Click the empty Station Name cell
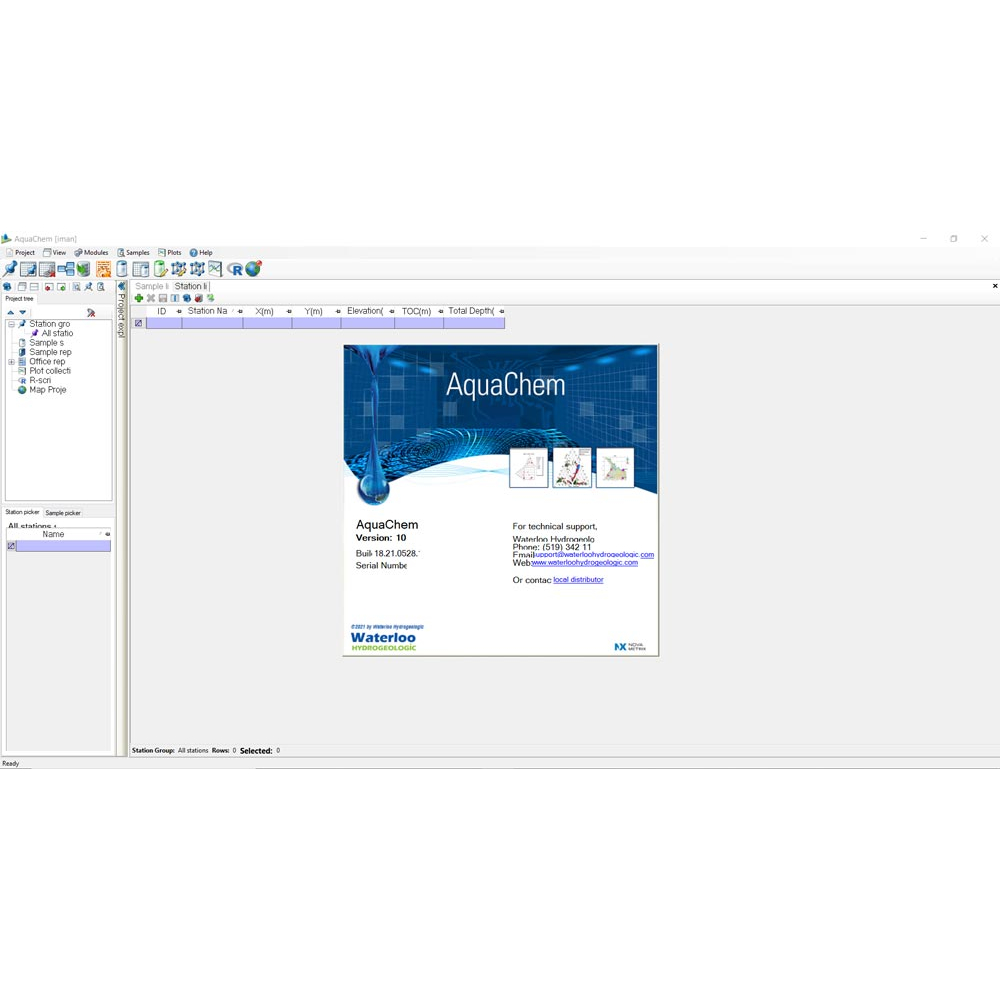1000x1000 pixels. pyautogui.click(x=212, y=323)
